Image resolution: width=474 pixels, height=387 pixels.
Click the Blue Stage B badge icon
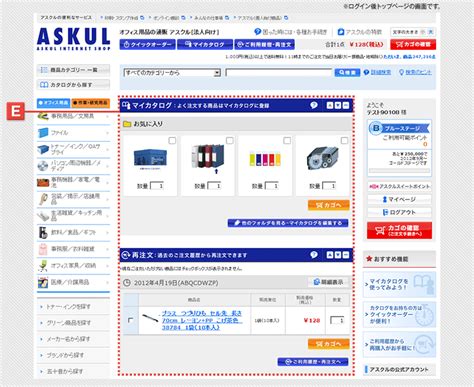[x=376, y=128]
